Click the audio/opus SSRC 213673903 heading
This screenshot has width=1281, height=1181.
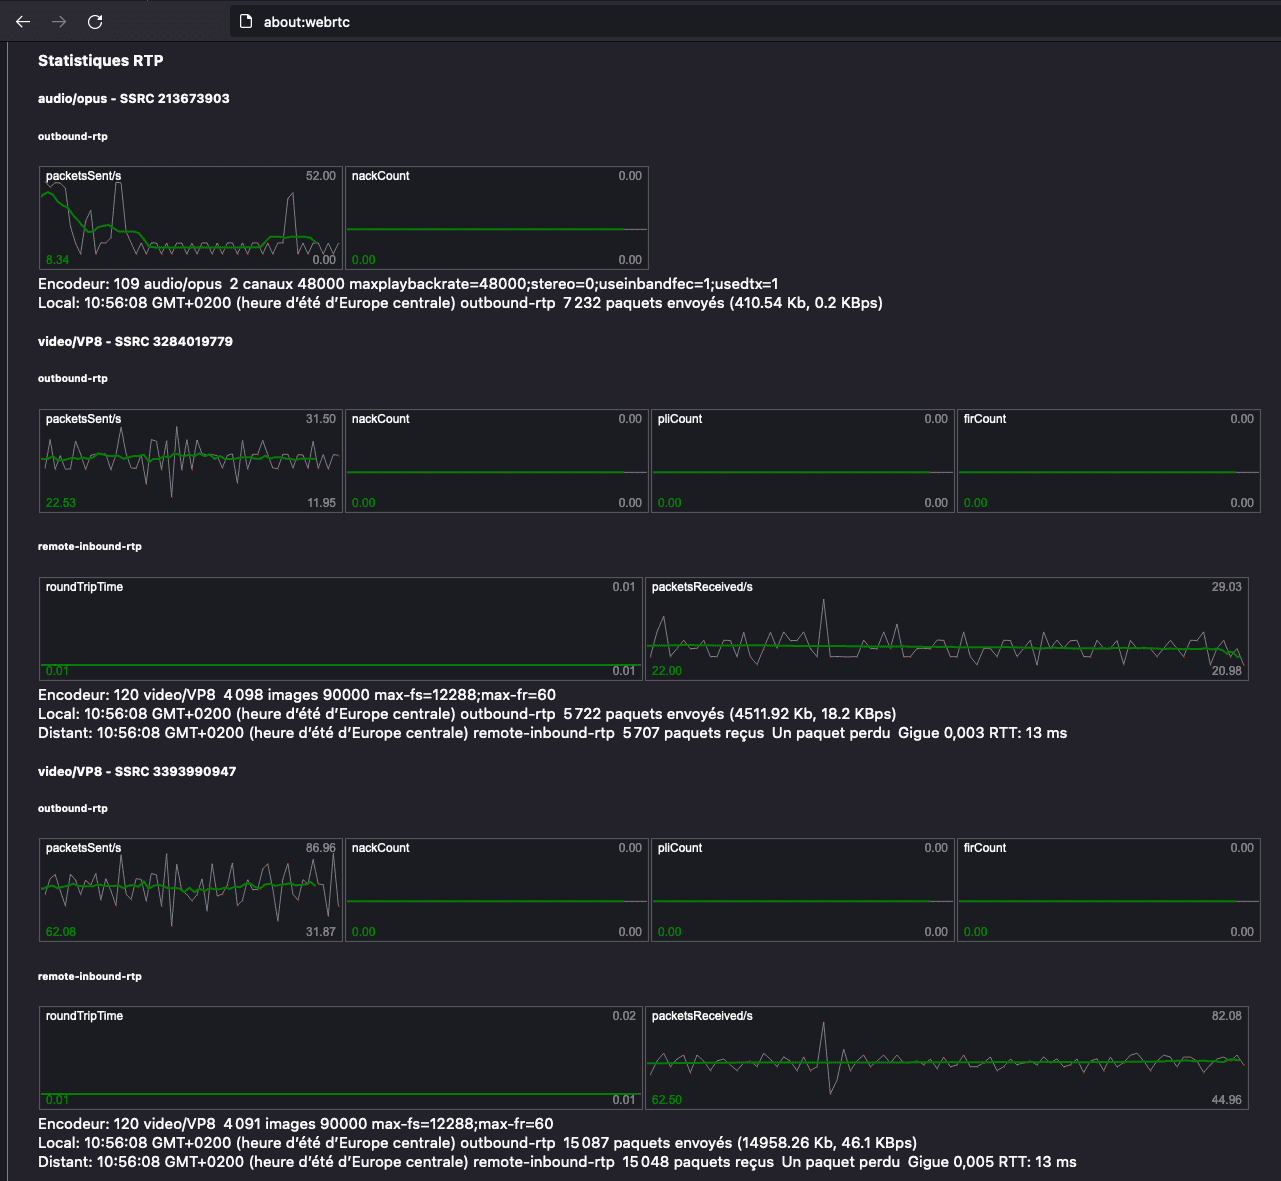[133, 98]
